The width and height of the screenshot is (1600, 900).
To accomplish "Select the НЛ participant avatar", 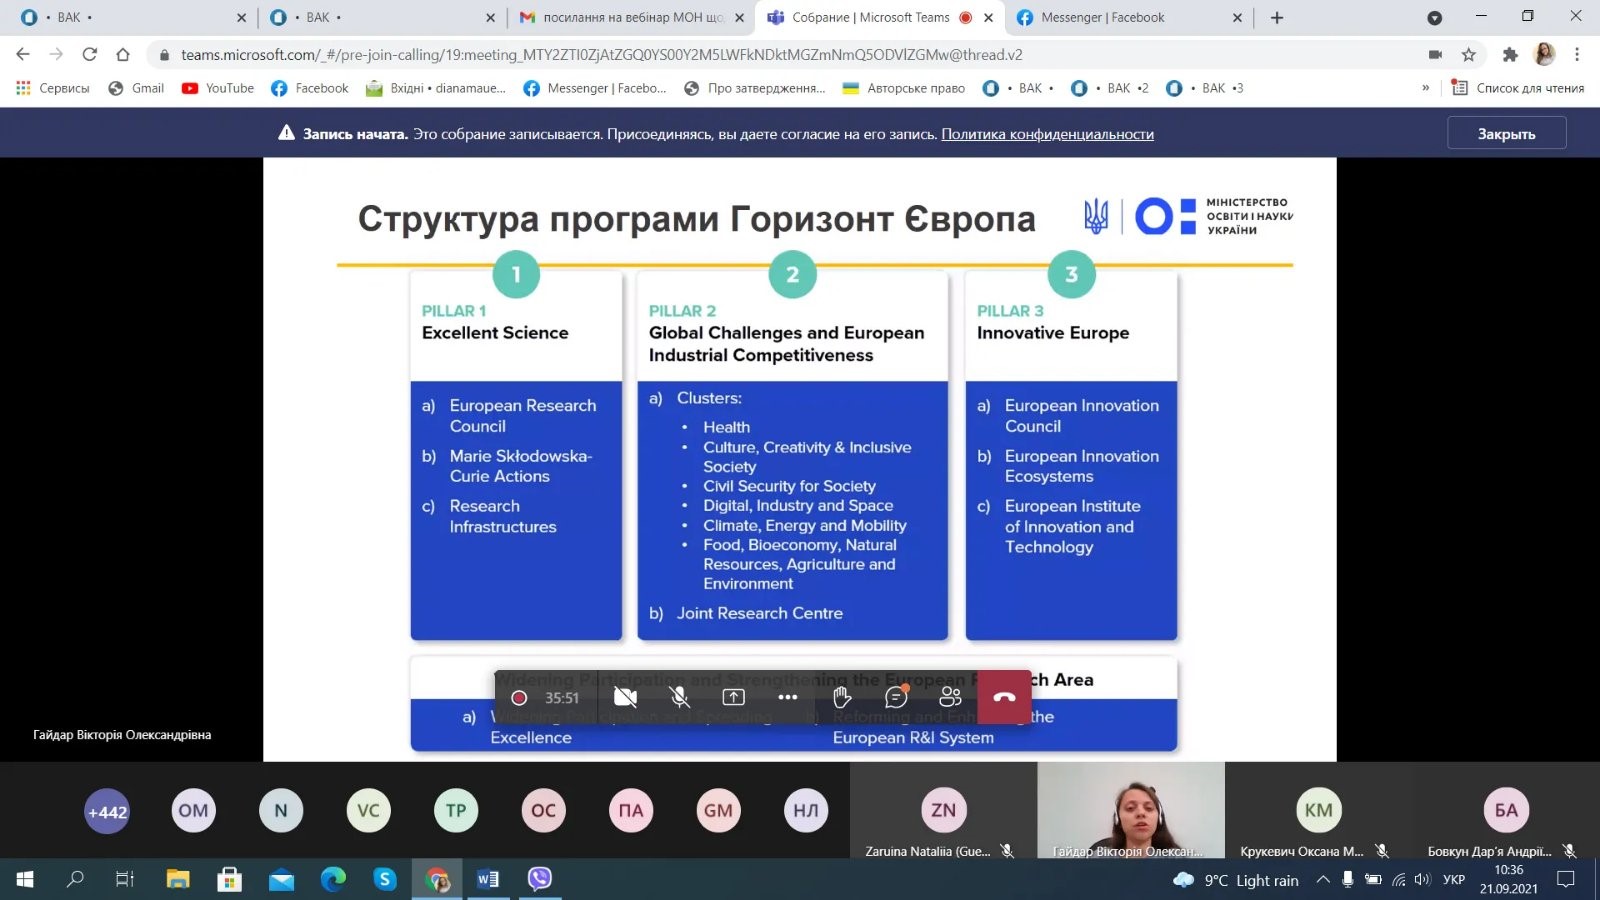I will click(x=806, y=811).
